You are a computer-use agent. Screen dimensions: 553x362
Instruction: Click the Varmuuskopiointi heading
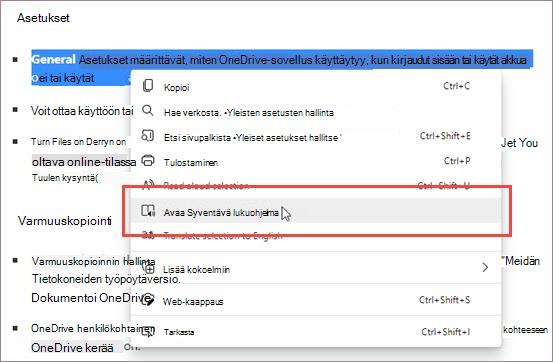point(65,221)
